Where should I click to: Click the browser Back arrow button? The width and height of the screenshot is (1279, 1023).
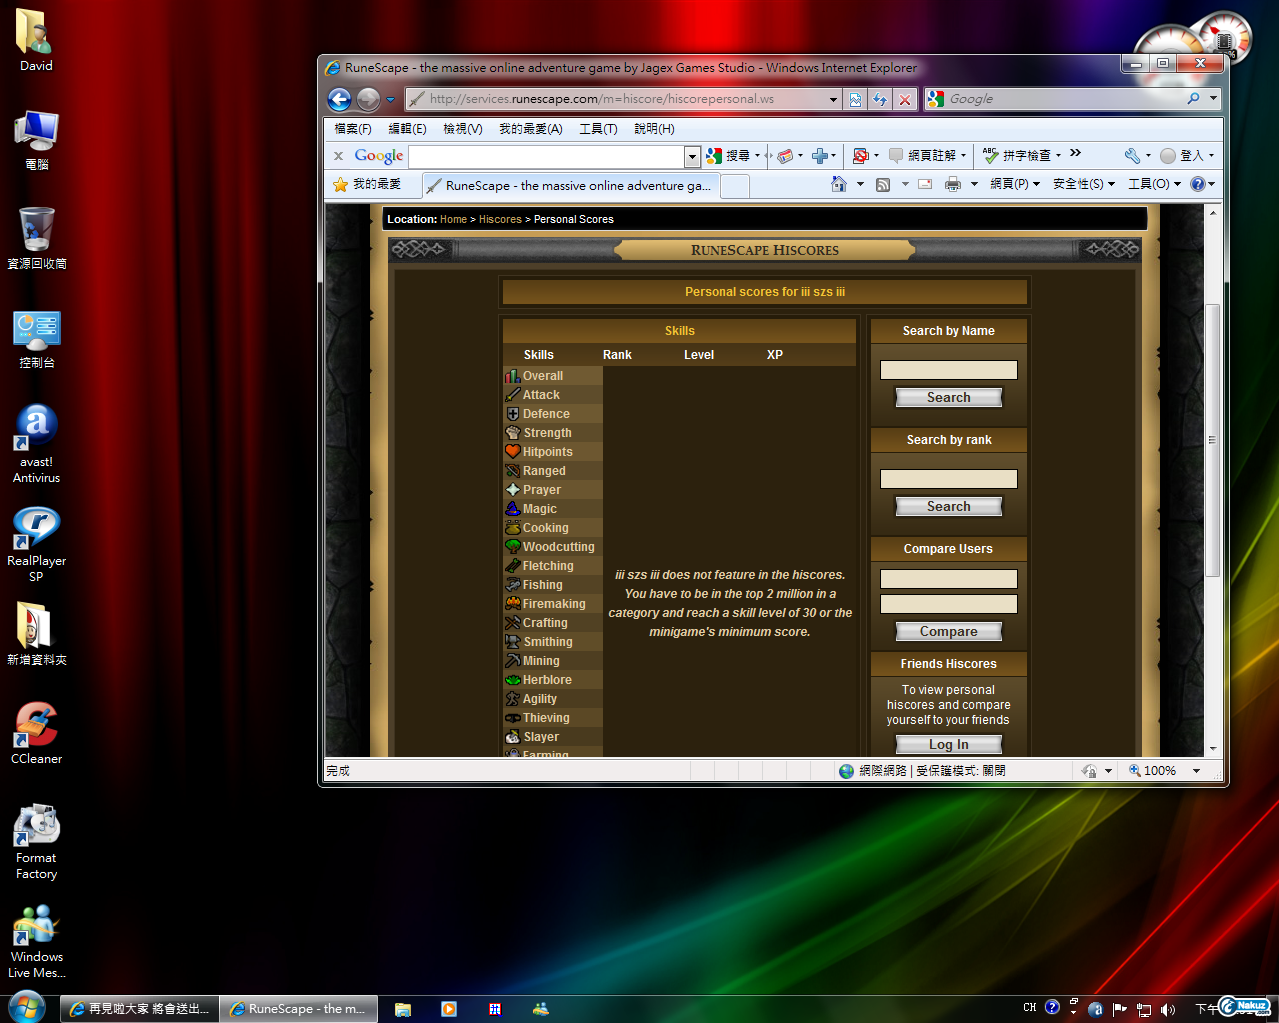tap(339, 99)
